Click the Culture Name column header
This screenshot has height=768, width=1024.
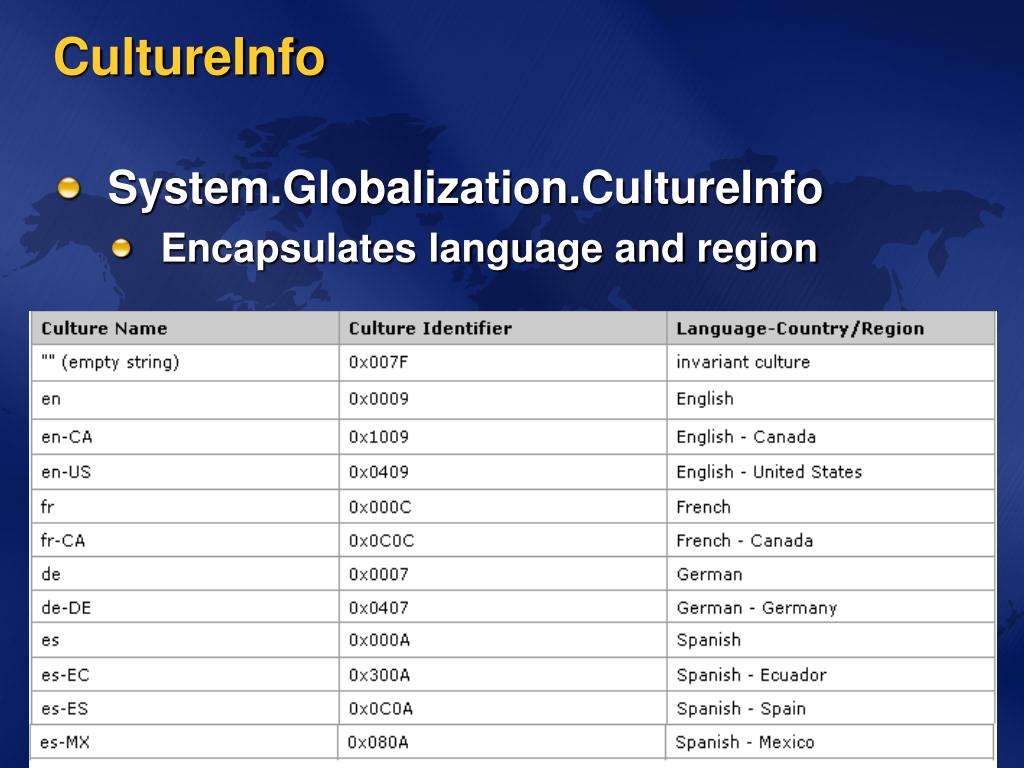[x=185, y=328]
